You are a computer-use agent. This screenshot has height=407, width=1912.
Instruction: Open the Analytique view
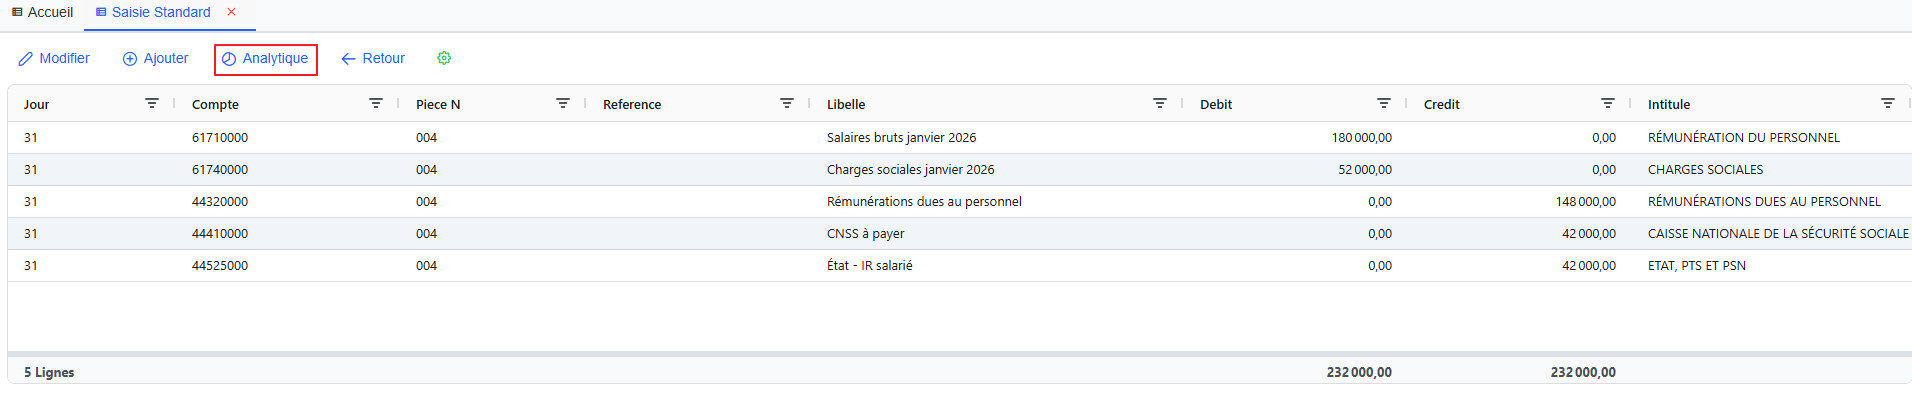(x=266, y=59)
